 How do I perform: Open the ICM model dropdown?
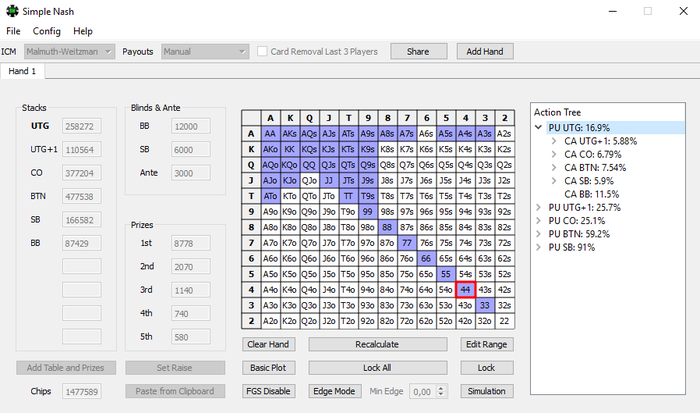pyautogui.click(x=69, y=51)
